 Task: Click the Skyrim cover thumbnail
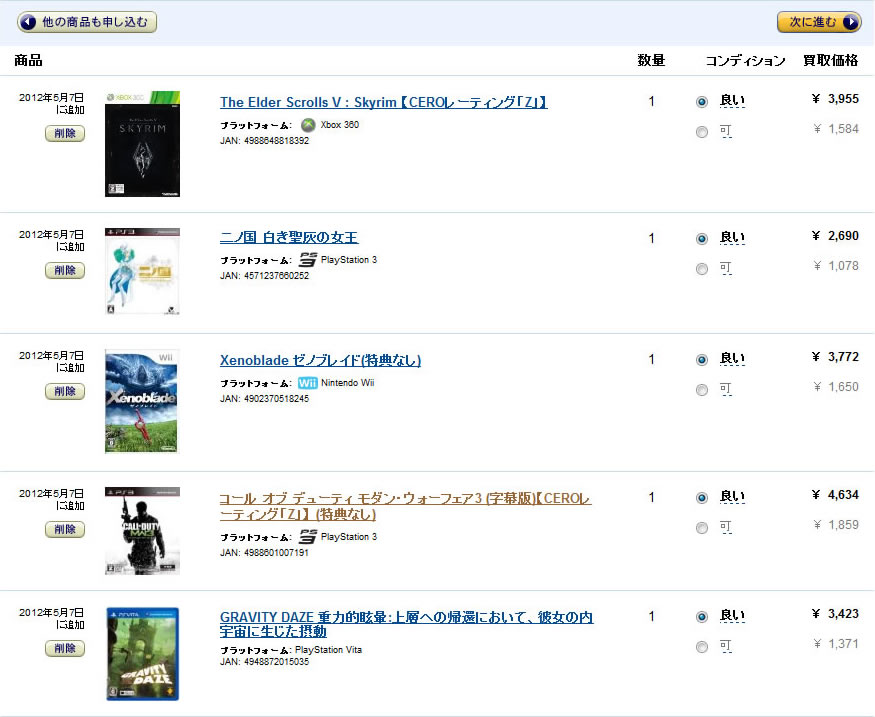click(142, 144)
